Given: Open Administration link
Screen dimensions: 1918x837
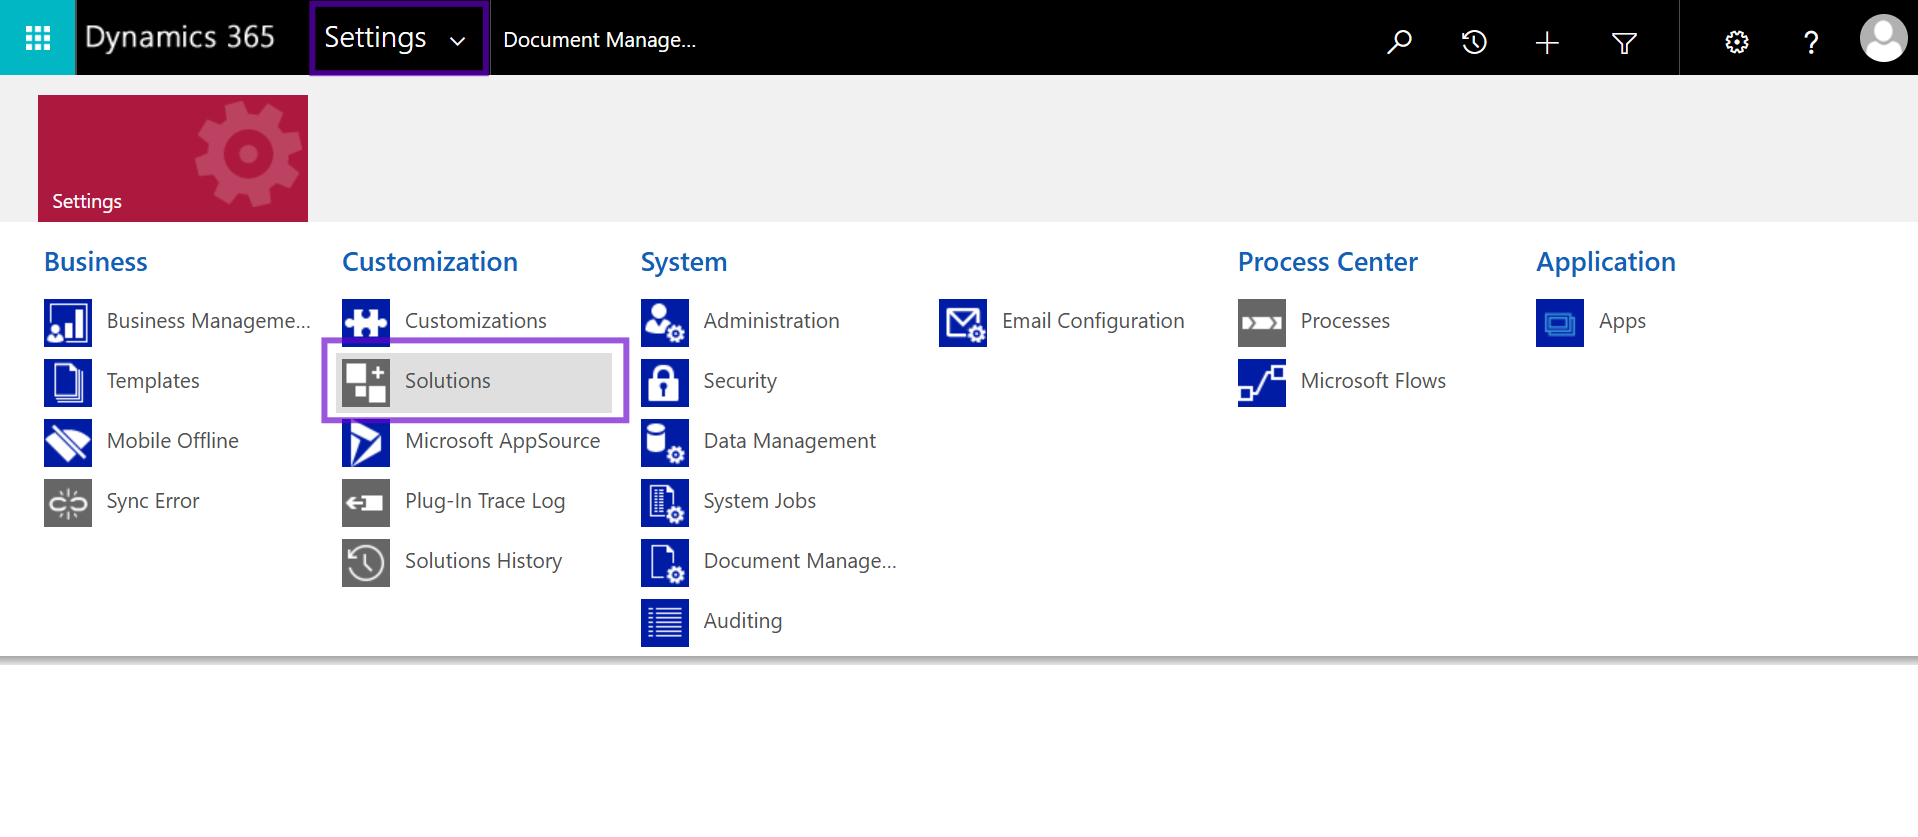Looking at the screenshot, I should (772, 321).
